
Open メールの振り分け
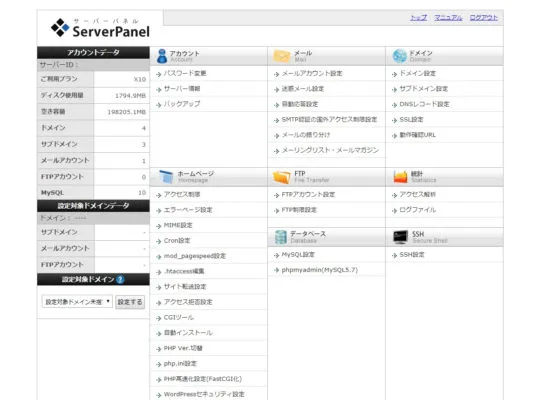tap(305, 135)
